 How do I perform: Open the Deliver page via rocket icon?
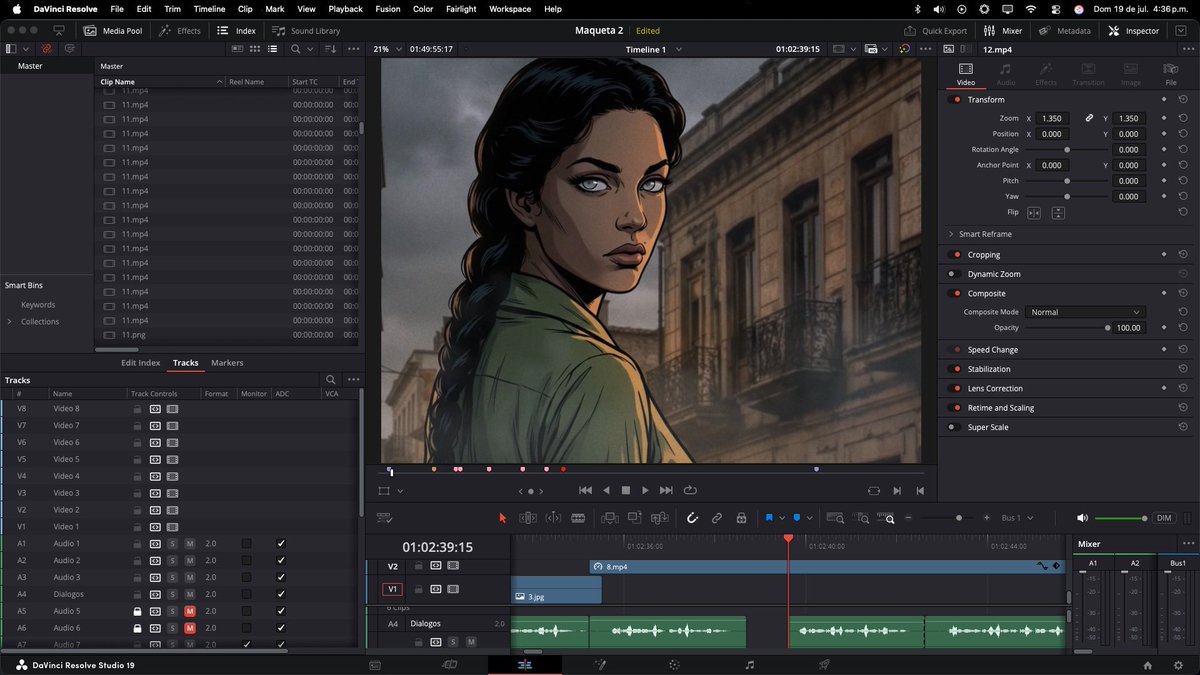coord(824,665)
